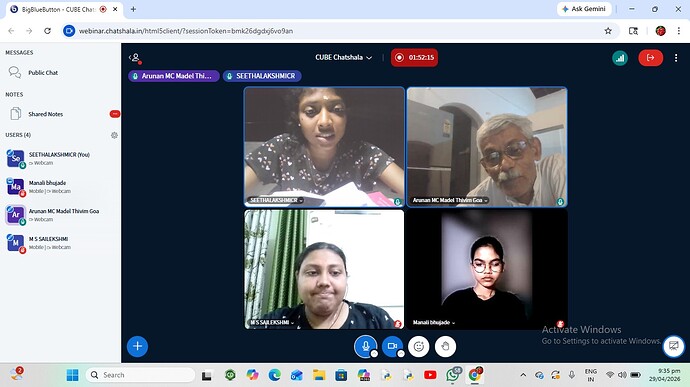Show hidden system tray icons
The height and width of the screenshot is (387, 690).
click(x=523, y=375)
